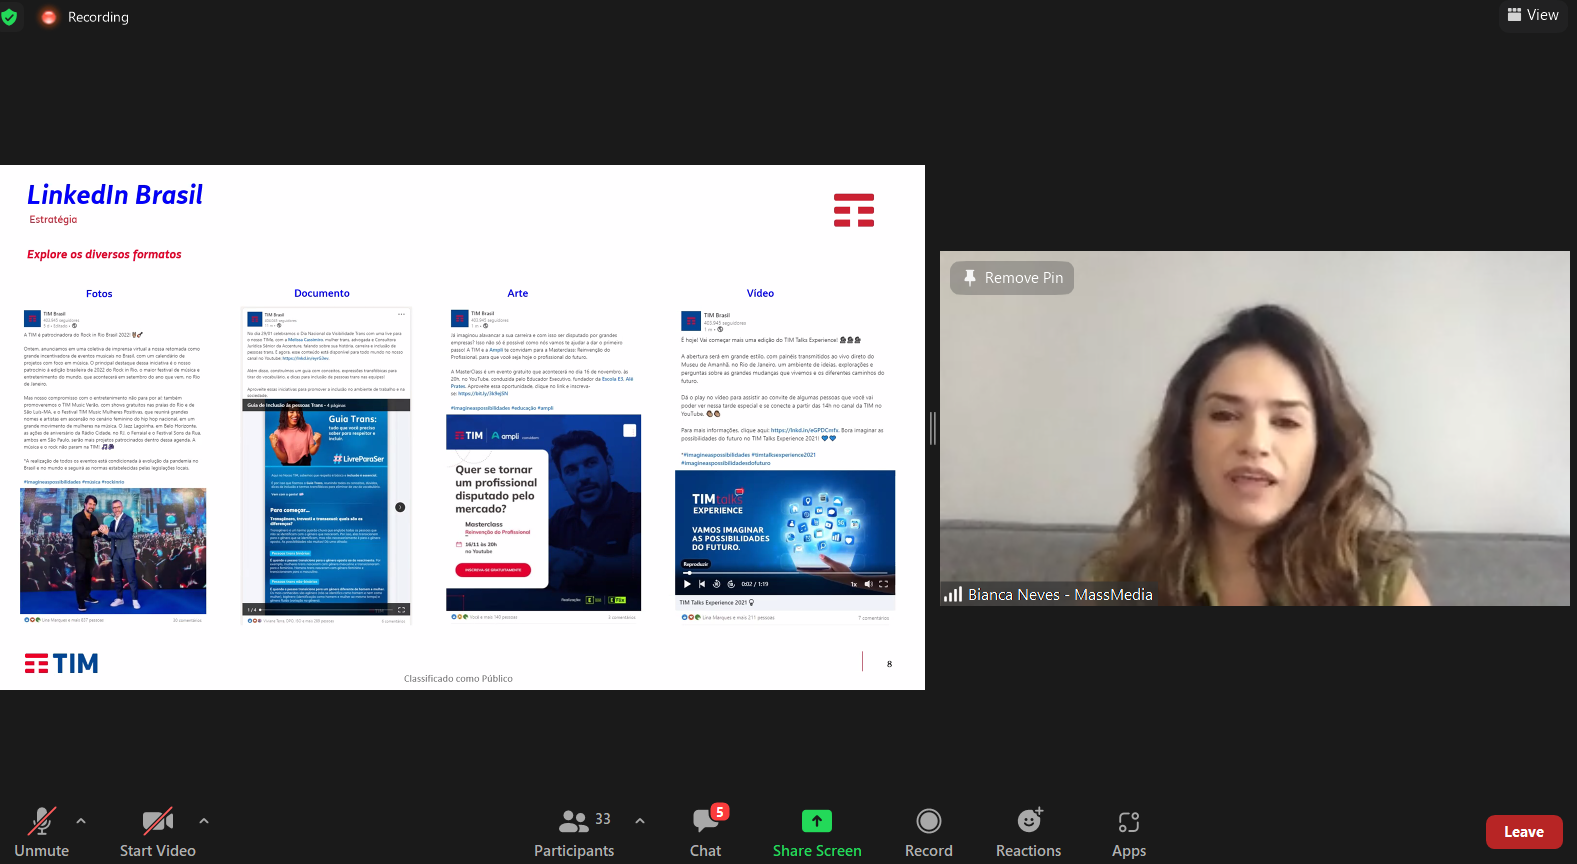Leave the meeting
This screenshot has width=1577, height=864.
(x=1523, y=832)
